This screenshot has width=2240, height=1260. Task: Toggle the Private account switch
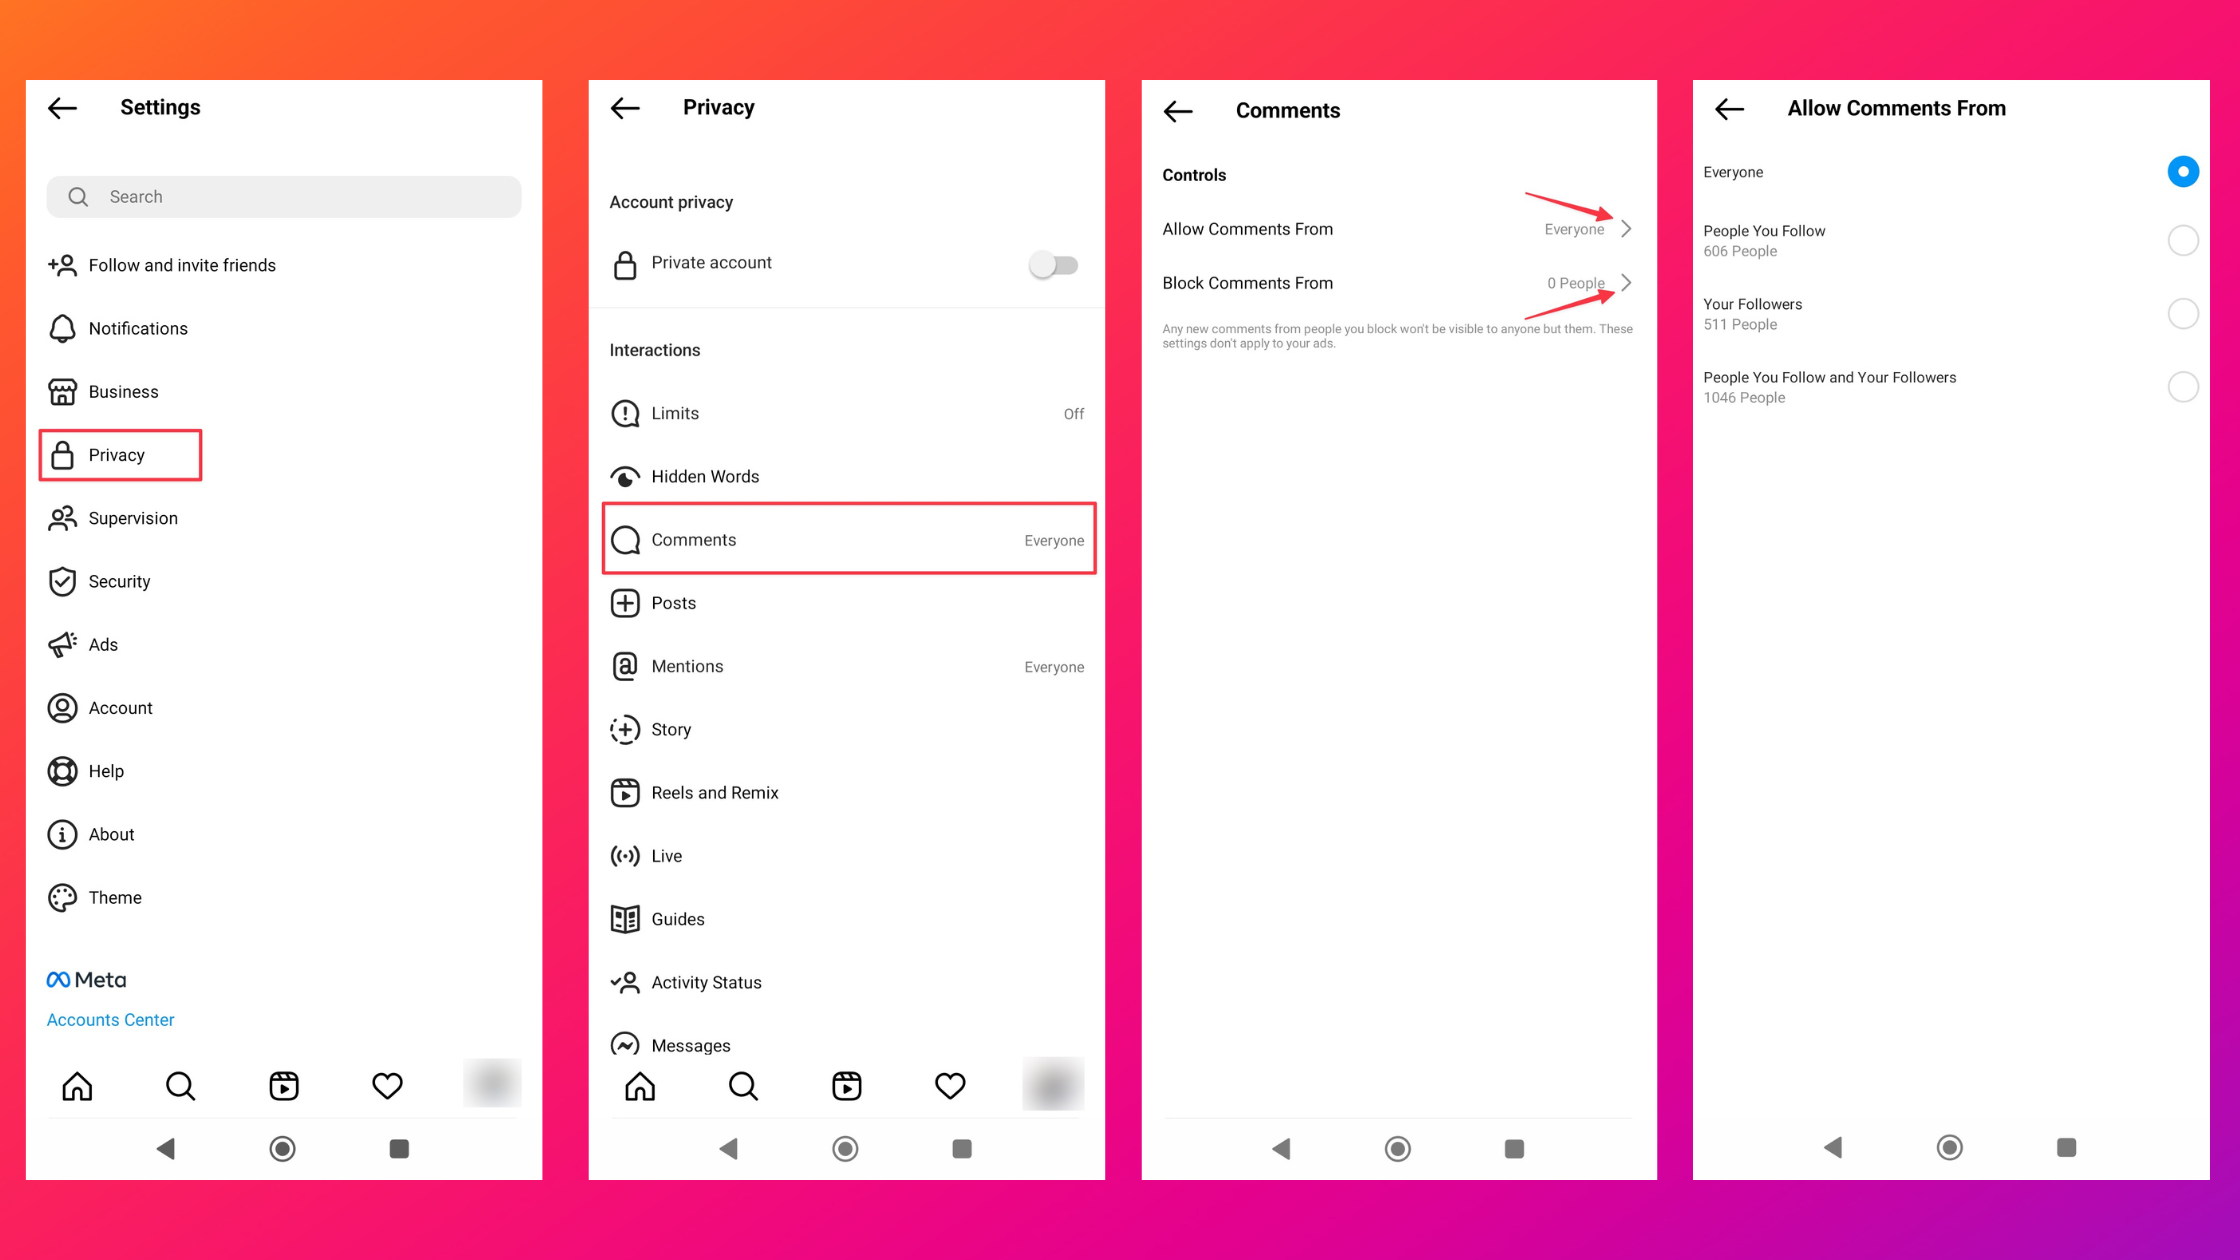click(1055, 263)
